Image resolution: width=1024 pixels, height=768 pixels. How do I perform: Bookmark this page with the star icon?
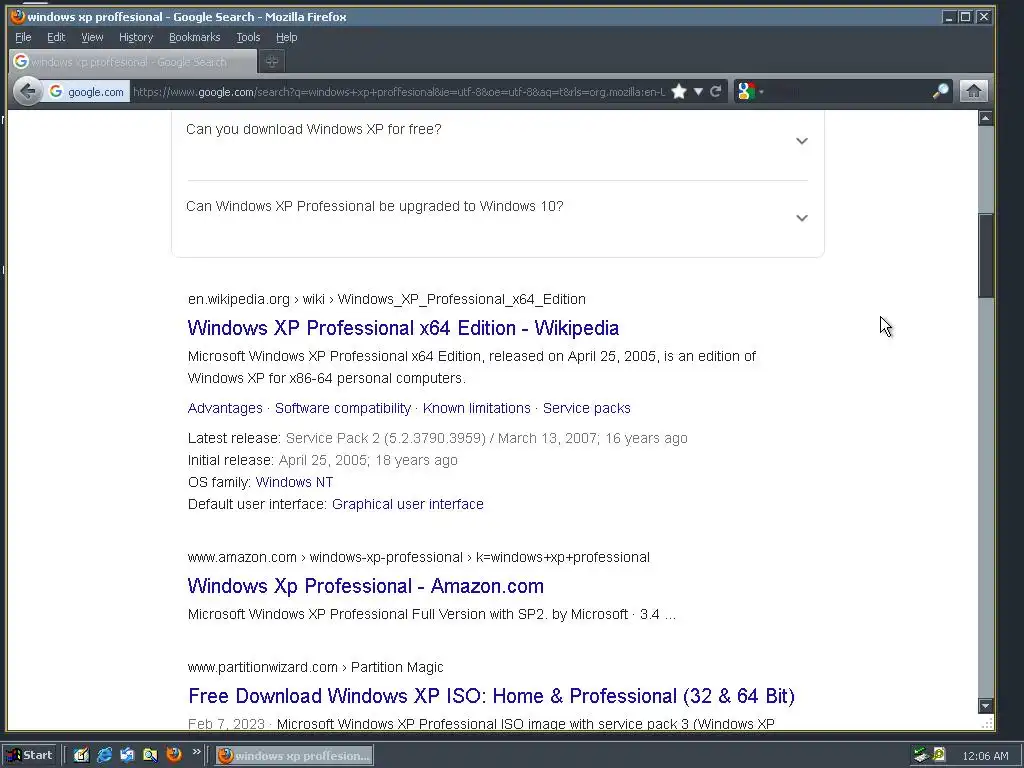click(679, 91)
